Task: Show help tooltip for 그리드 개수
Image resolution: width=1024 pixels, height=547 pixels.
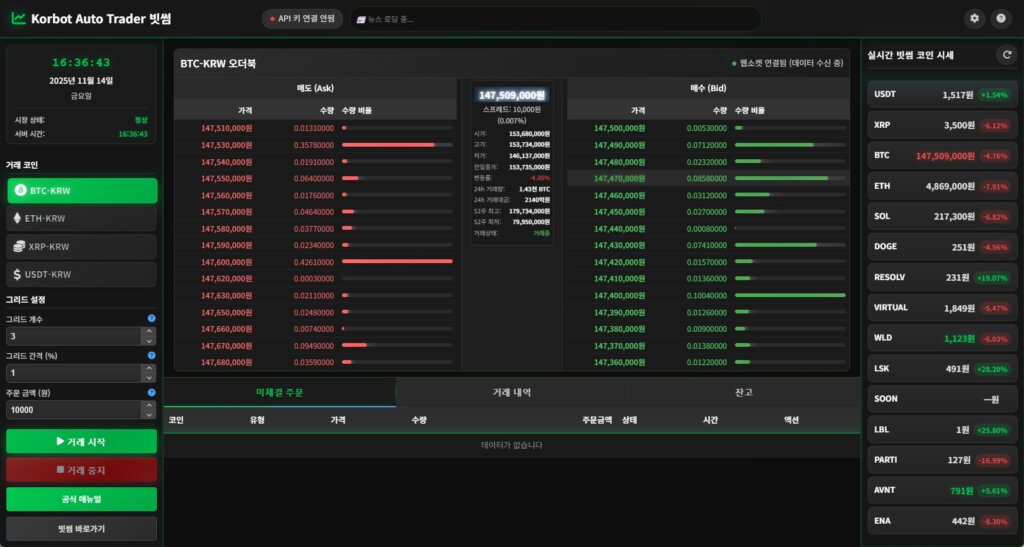Action: click(x=152, y=319)
